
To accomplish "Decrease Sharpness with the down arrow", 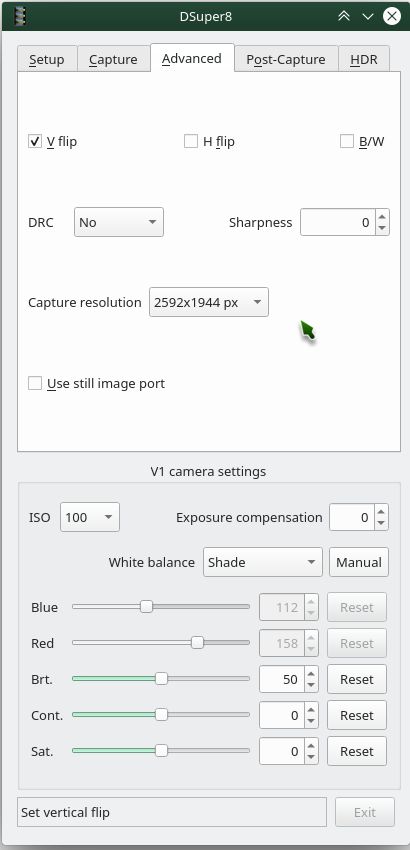I will click(382, 228).
